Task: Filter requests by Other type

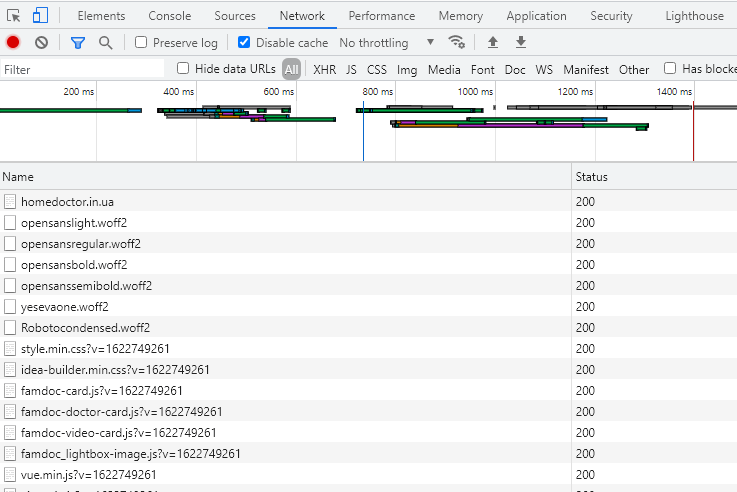Action: pyautogui.click(x=634, y=70)
